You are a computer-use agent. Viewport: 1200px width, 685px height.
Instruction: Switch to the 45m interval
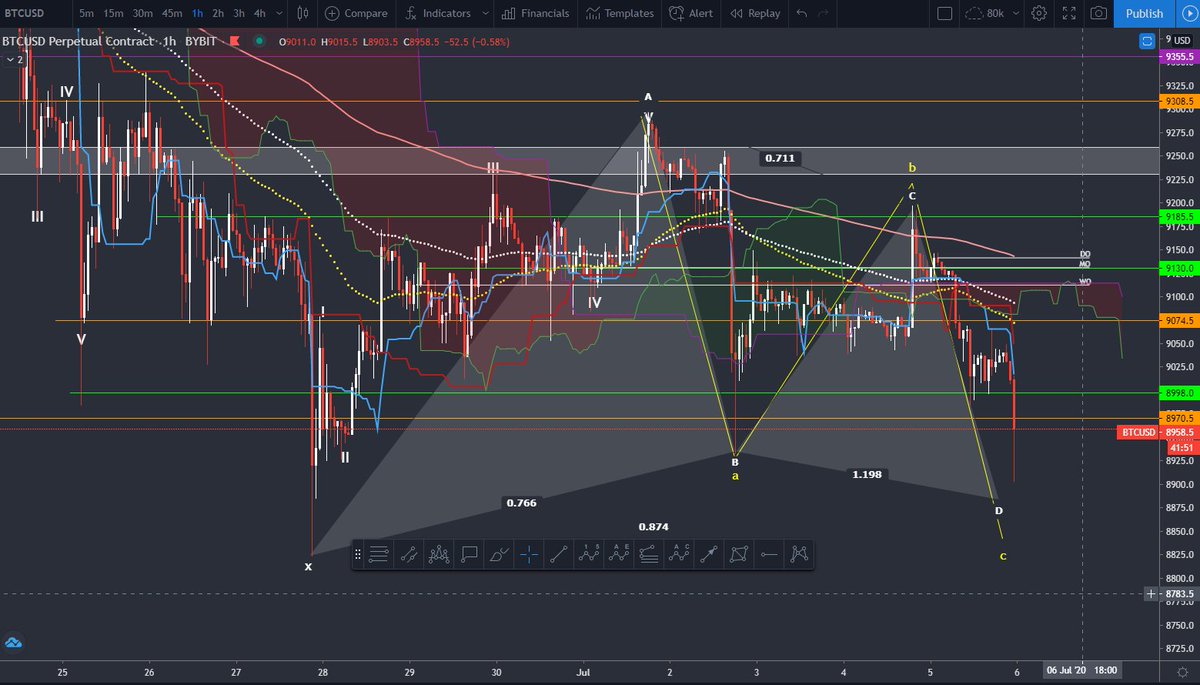pyautogui.click(x=172, y=13)
